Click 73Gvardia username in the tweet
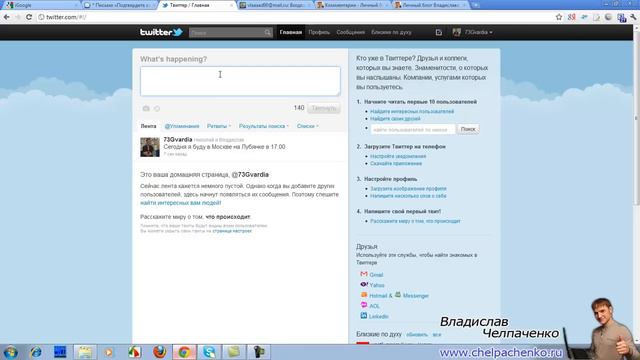Viewport: 640px width, 360px height. point(178,140)
